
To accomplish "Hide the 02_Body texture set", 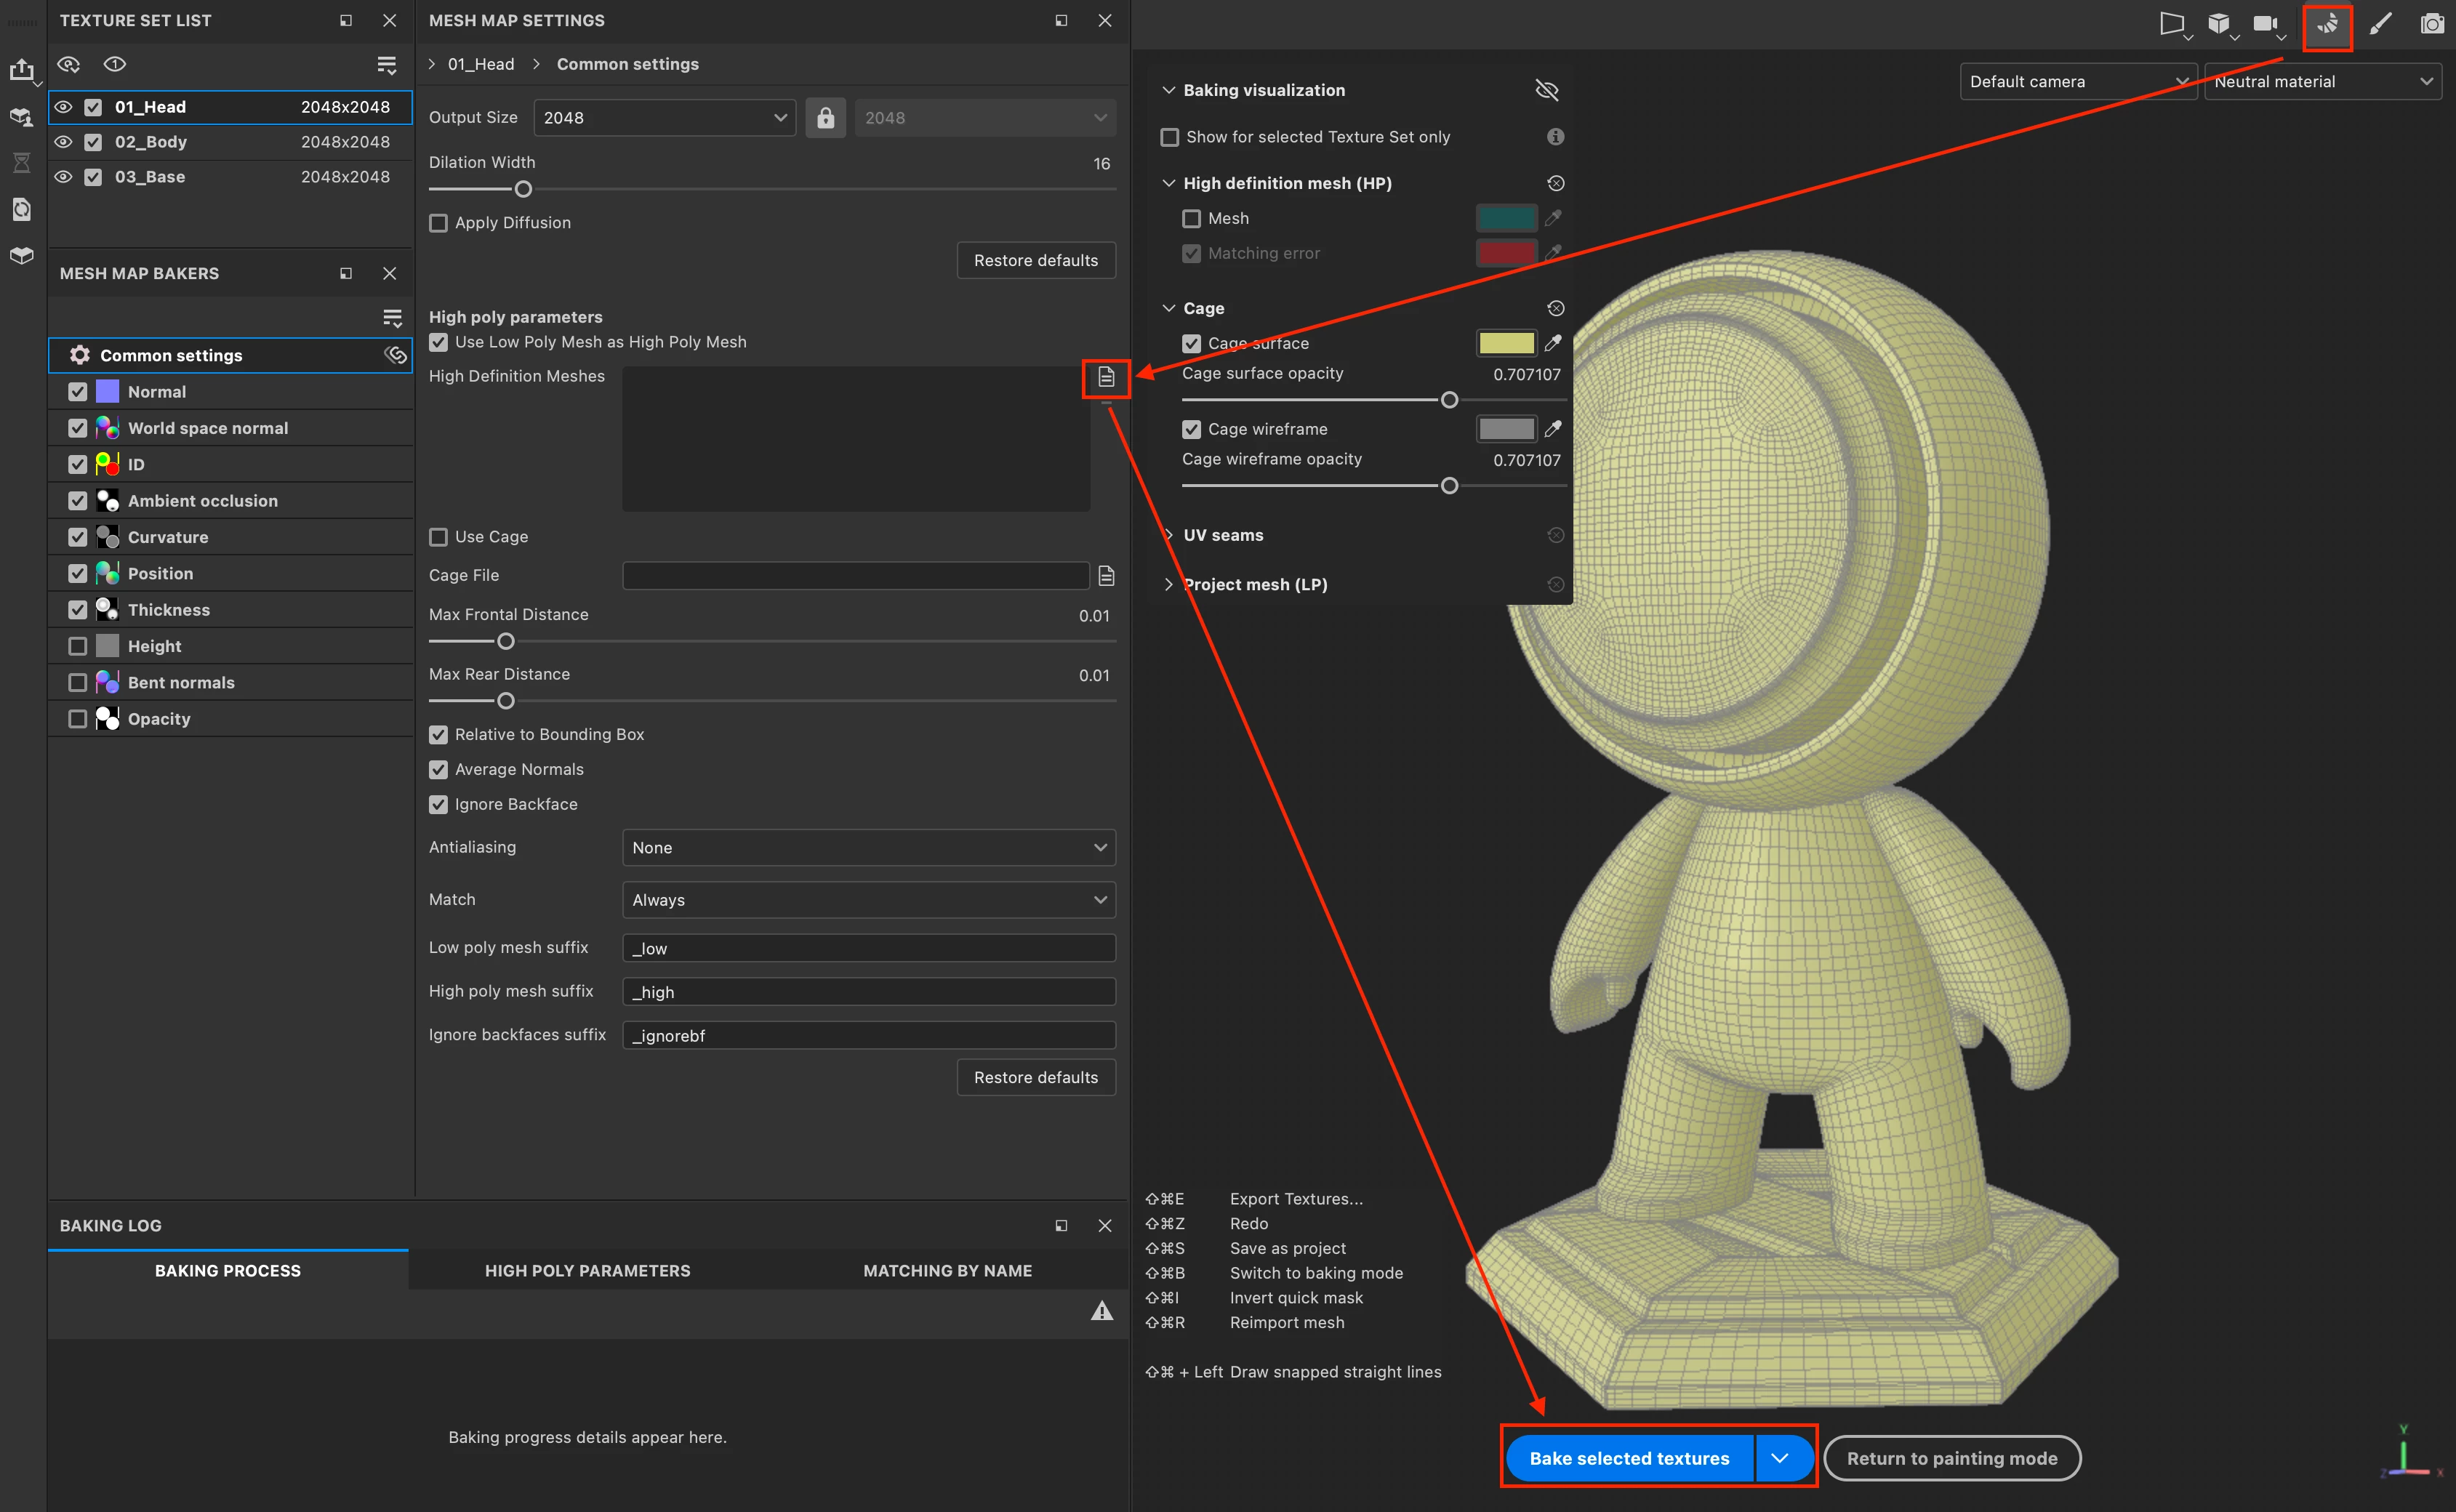I will coord(63,142).
